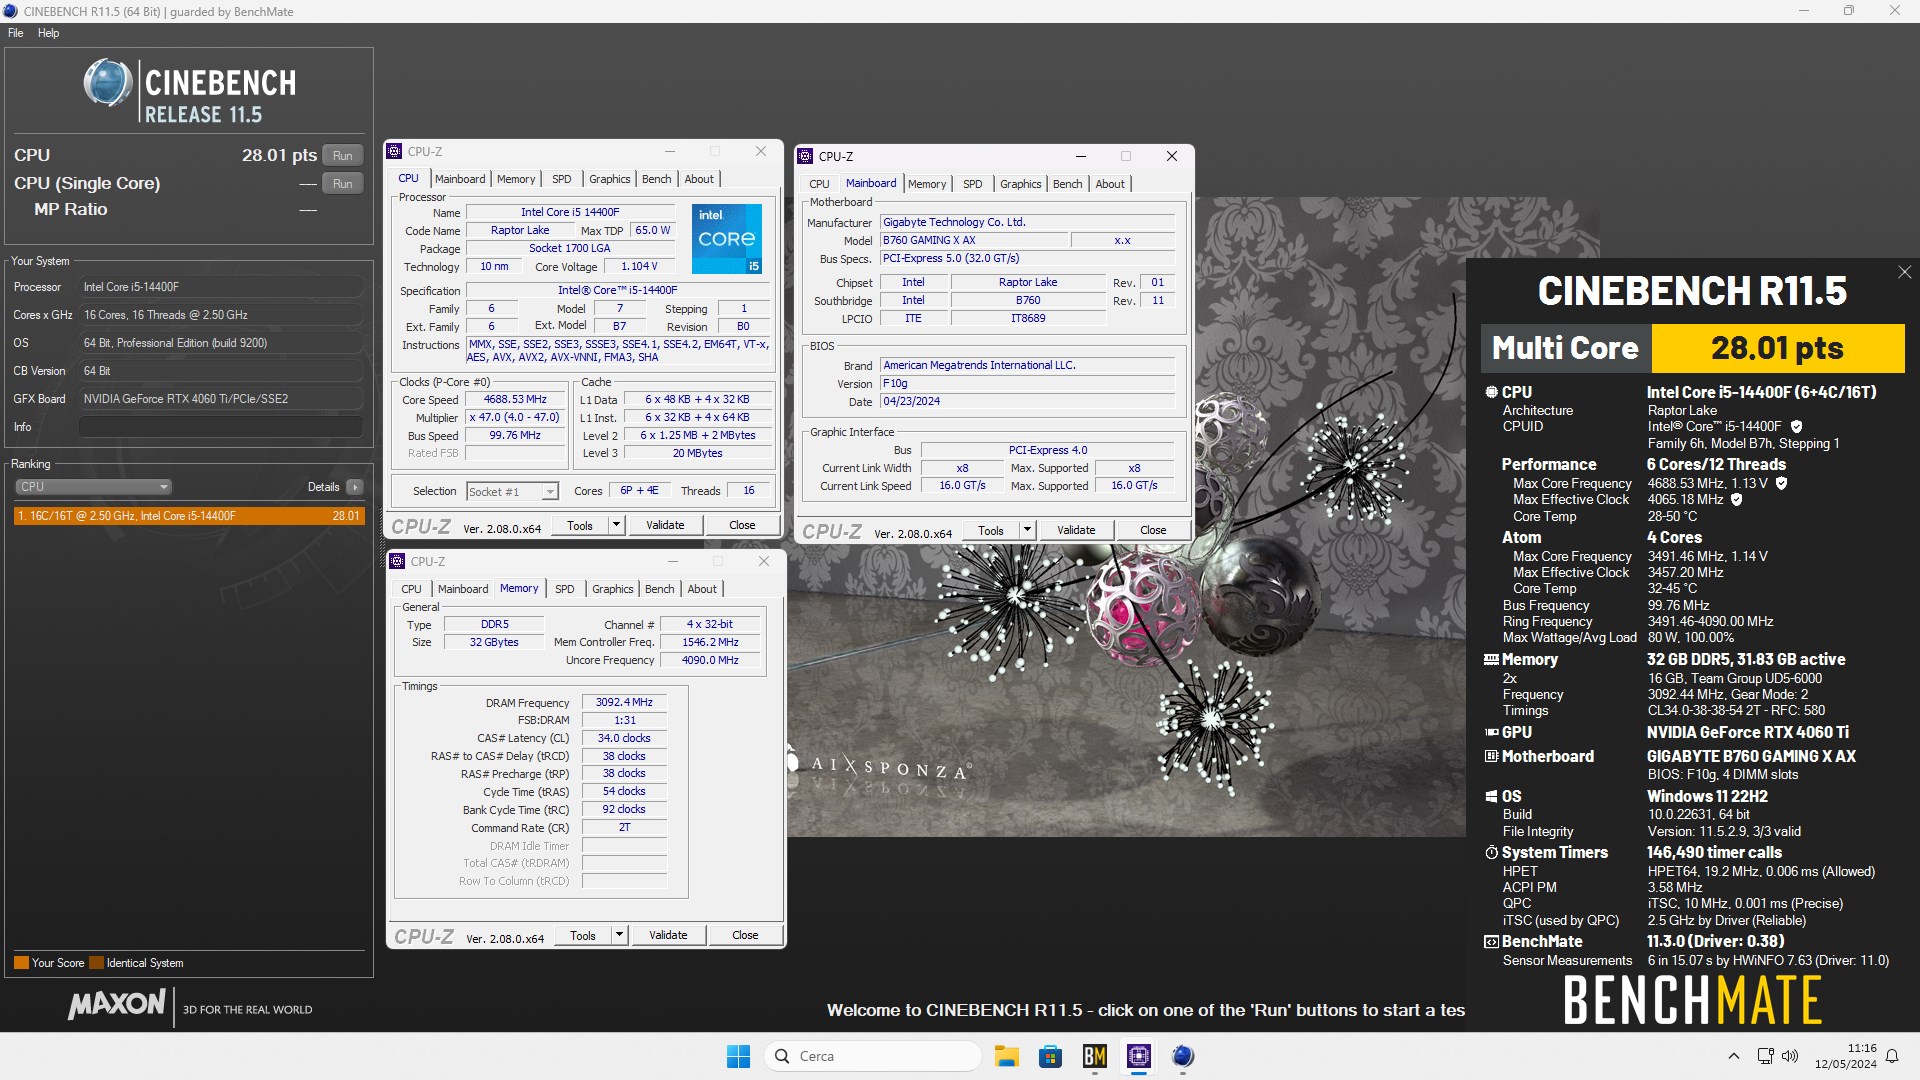Open Memory tab in CPU-Z CPU window

pyautogui.click(x=516, y=179)
